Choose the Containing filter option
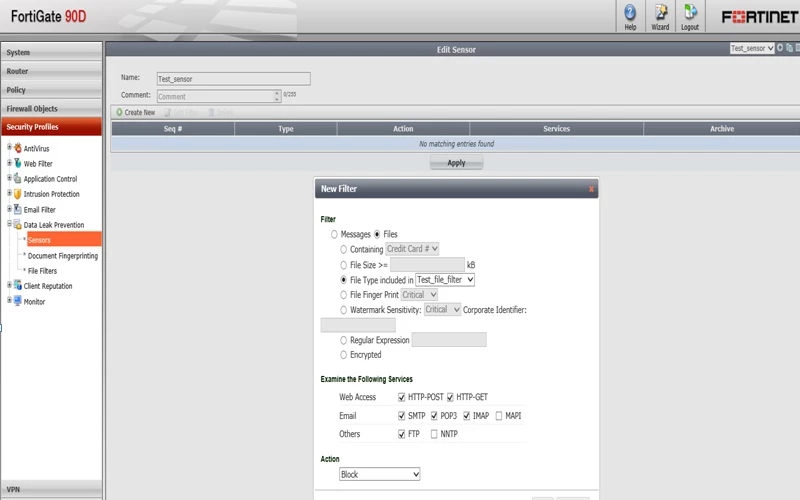This screenshot has height=500, width=800. click(343, 249)
